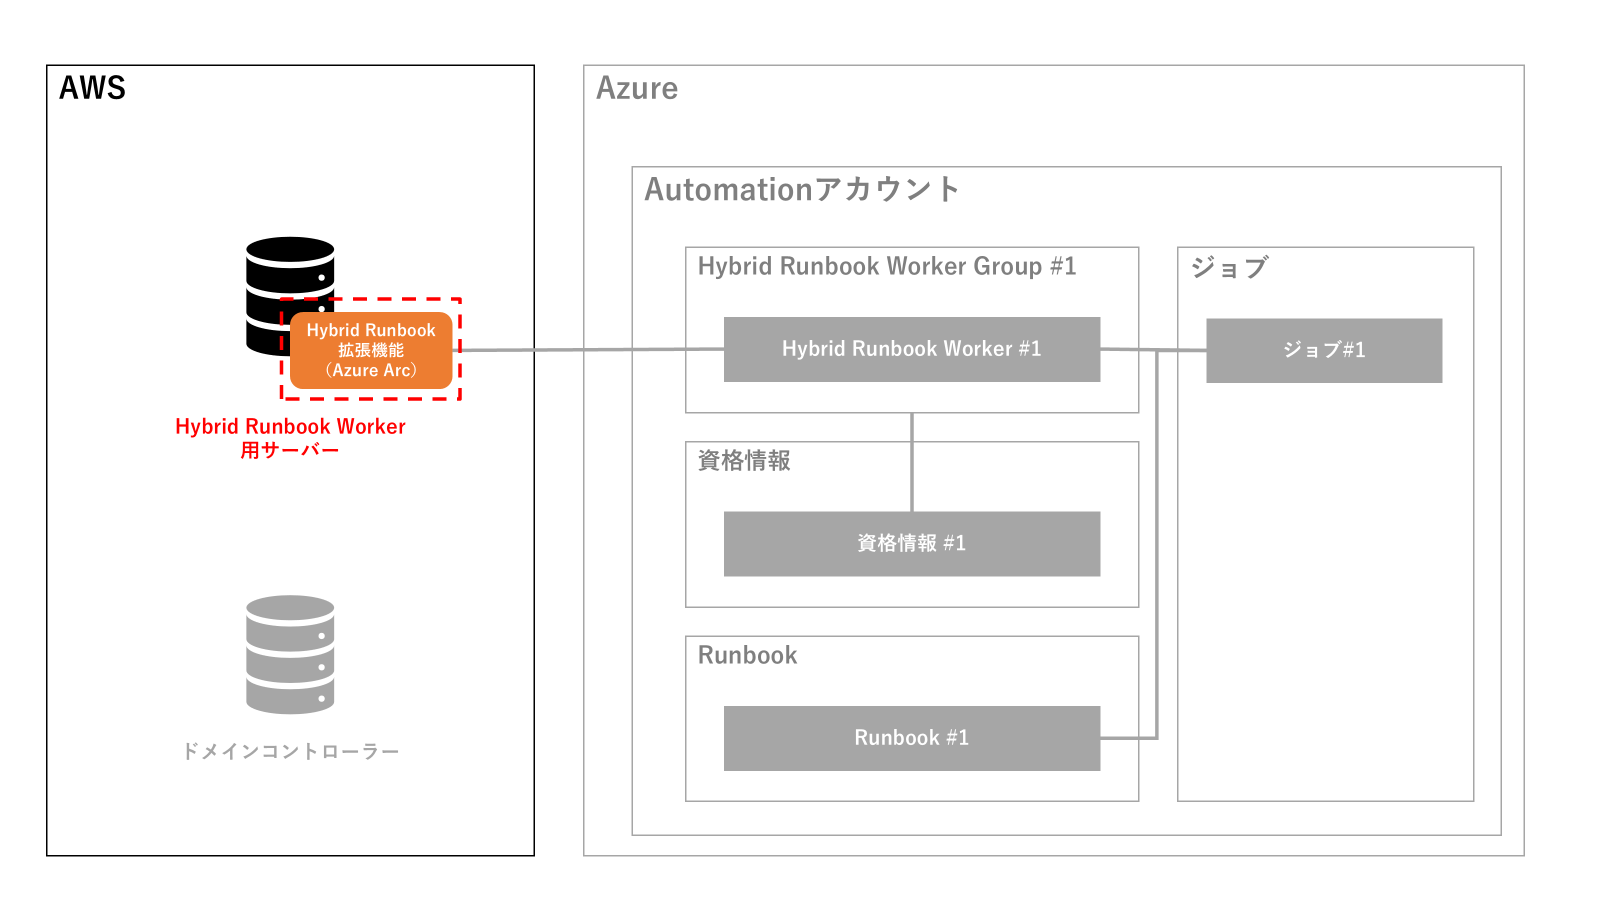Click the Azure title text
This screenshot has width=1600, height=900.
[x=637, y=88]
